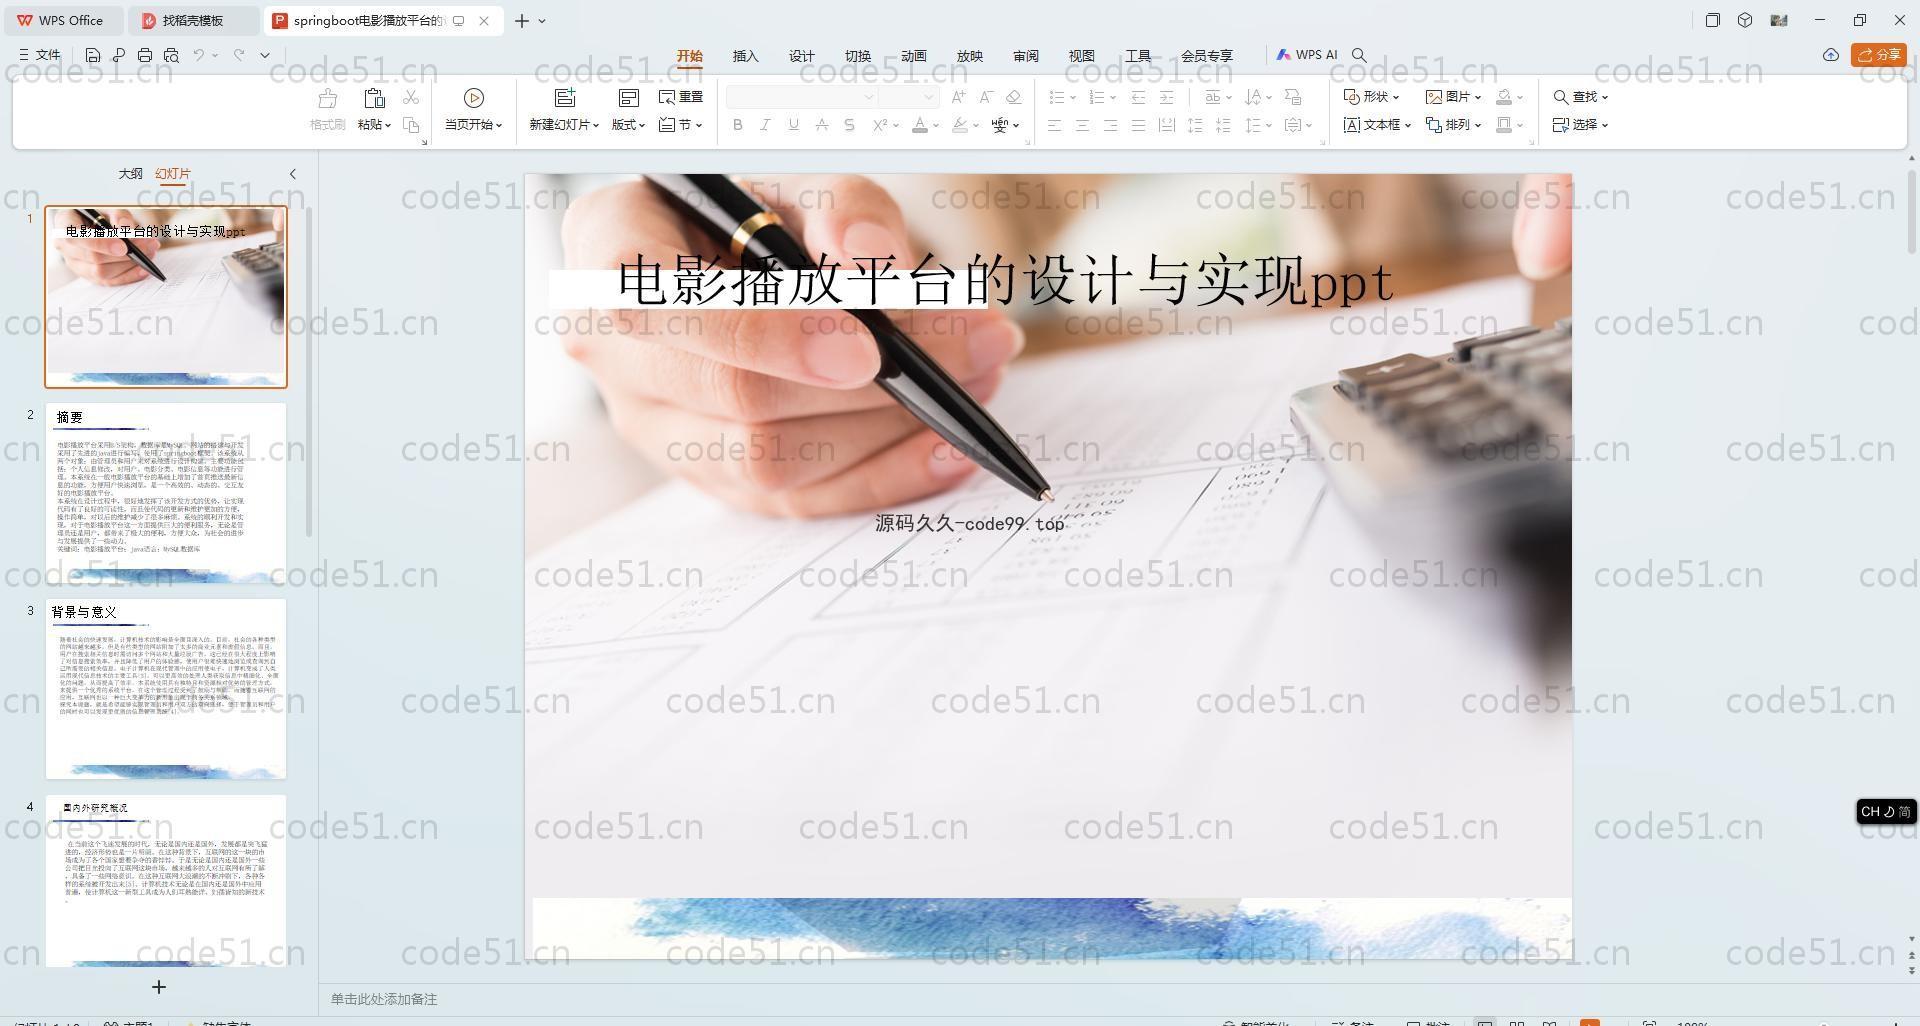Open the Insert (插入) ribbon tab
The height and width of the screenshot is (1026, 1920).
tap(746, 56)
